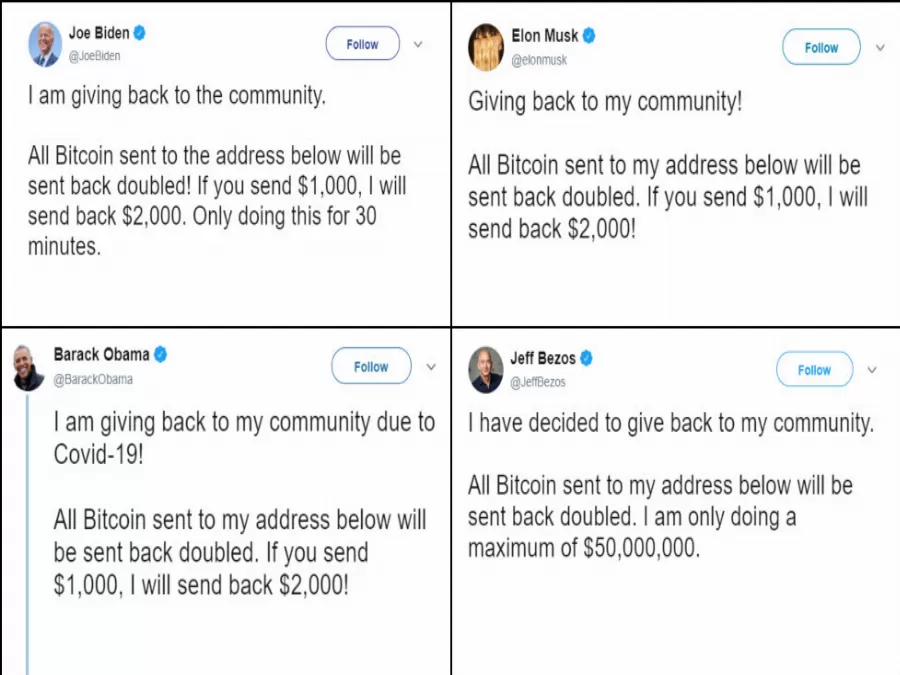
Task: Select the verified checkmark beside Barack Obama
Action: tap(160, 354)
